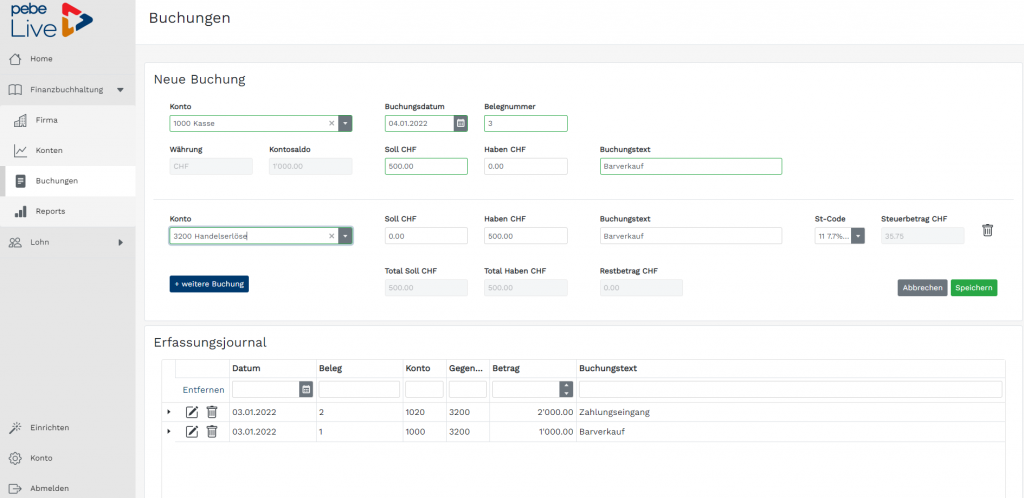This screenshot has width=1024, height=498.
Task: Expand the Lohn sidebar menu
Action: 120,242
